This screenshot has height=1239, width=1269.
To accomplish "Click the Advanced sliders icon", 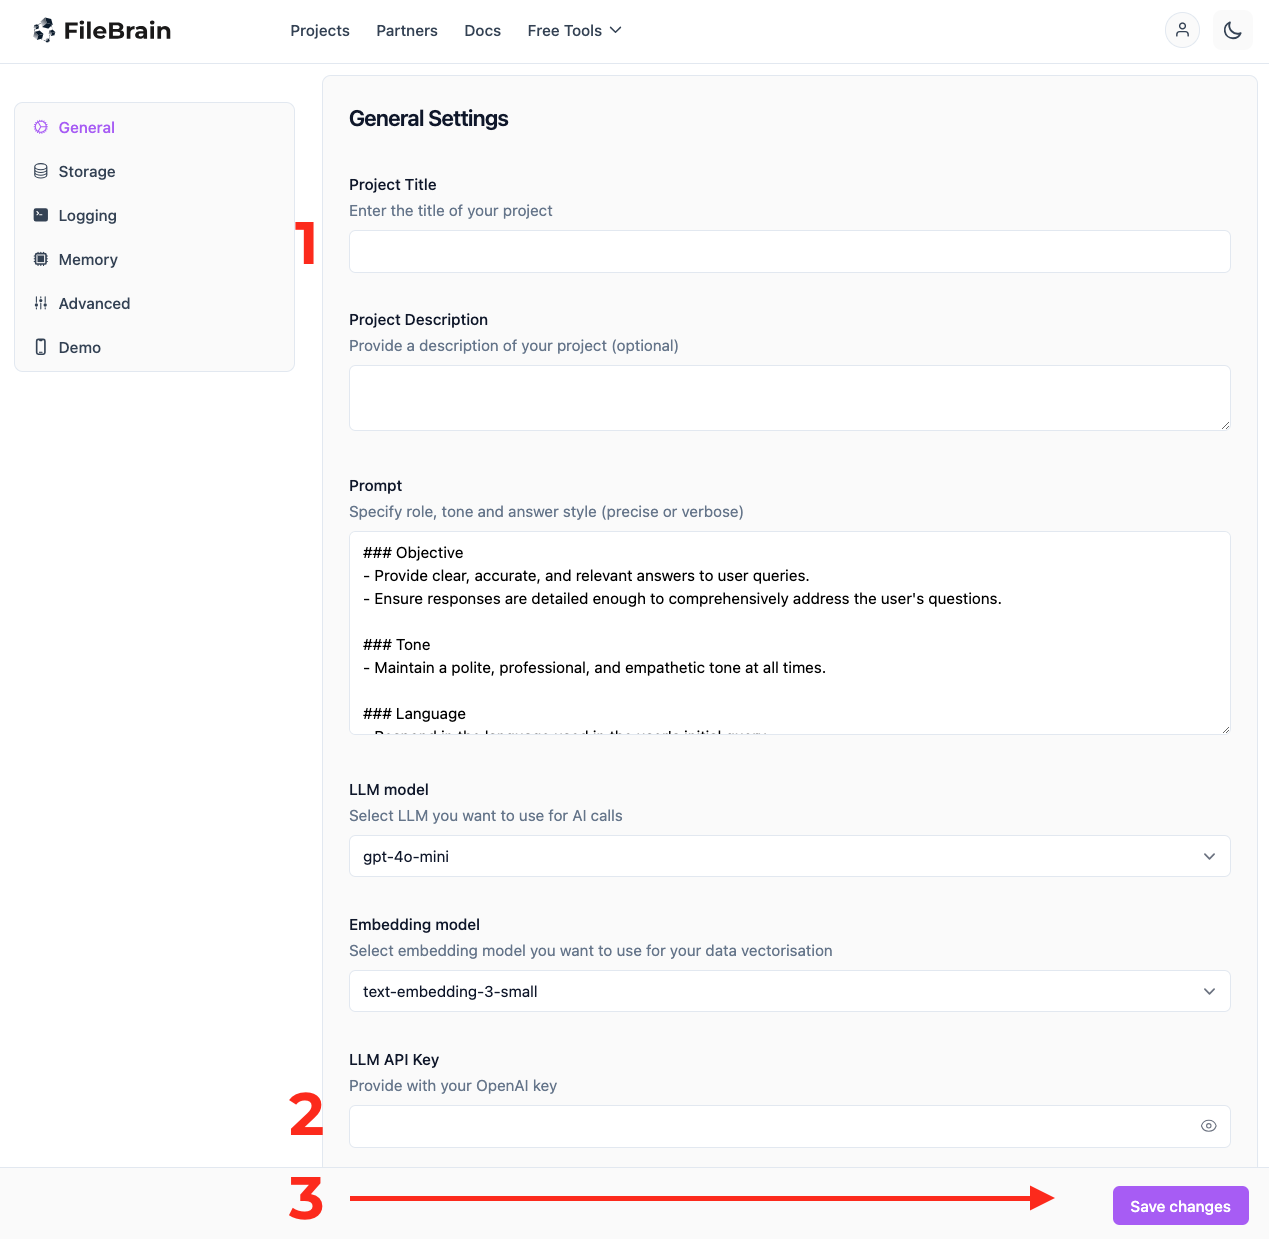I will point(41,303).
